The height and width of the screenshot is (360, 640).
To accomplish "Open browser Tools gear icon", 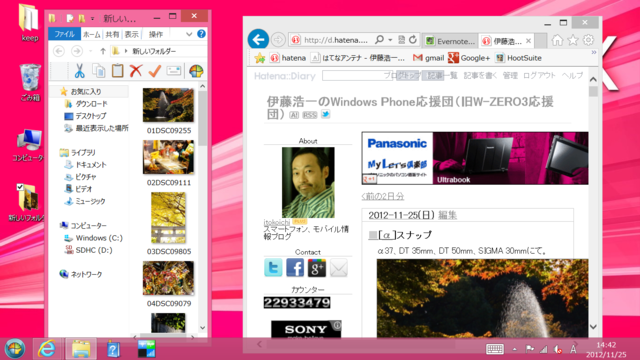I will (x=588, y=40).
